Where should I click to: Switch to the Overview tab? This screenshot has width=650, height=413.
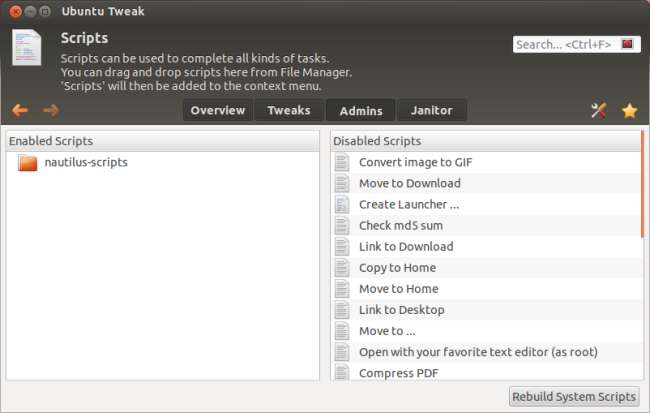point(218,110)
